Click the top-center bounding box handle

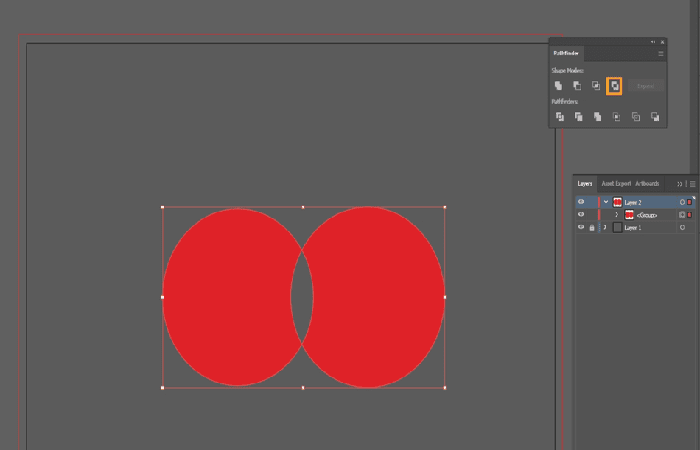tap(303, 207)
